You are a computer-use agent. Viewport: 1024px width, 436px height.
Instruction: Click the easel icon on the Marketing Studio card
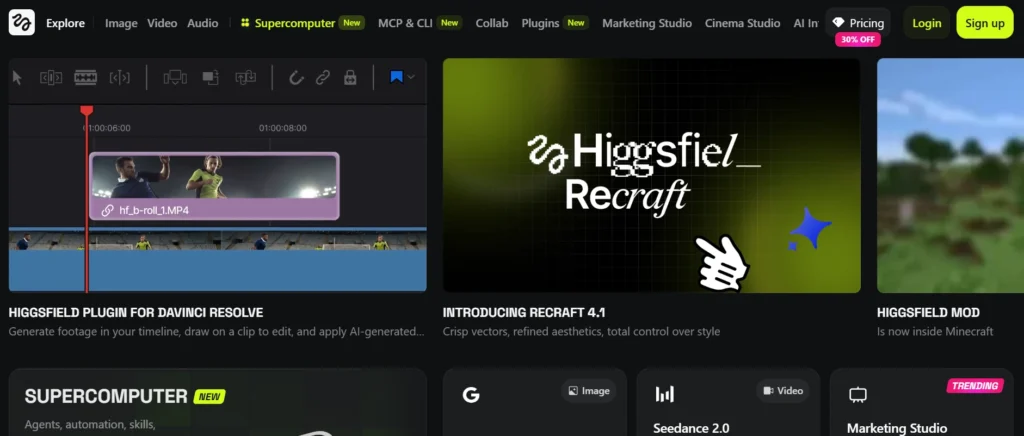(x=857, y=395)
